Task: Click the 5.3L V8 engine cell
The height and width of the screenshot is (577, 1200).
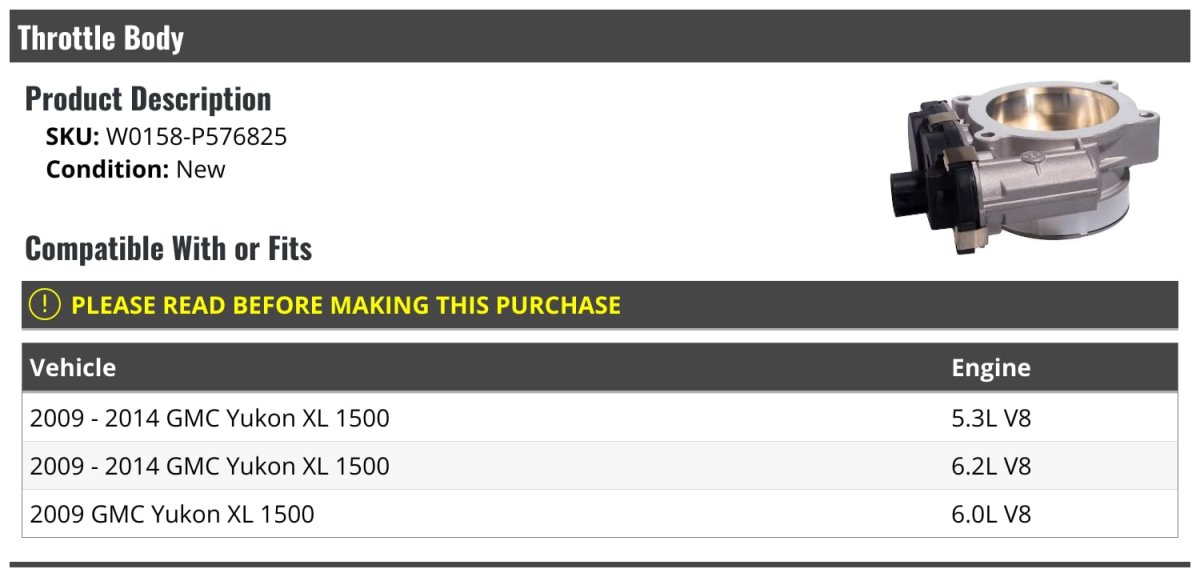Action: pyautogui.click(x=991, y=418)
